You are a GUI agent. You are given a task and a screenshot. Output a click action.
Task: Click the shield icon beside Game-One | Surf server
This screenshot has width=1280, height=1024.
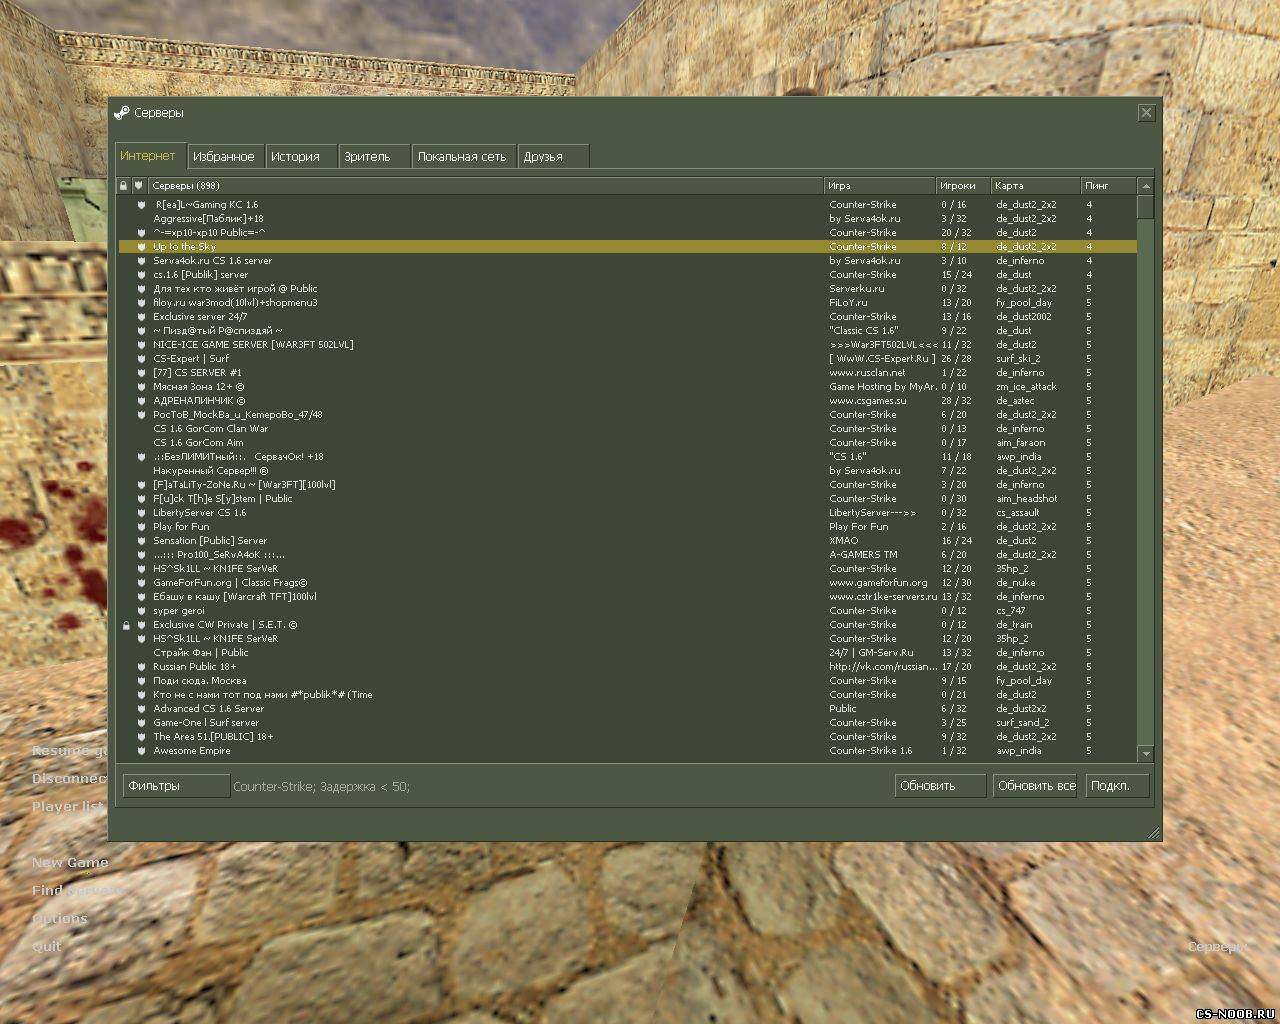click(x=141, y=723)
